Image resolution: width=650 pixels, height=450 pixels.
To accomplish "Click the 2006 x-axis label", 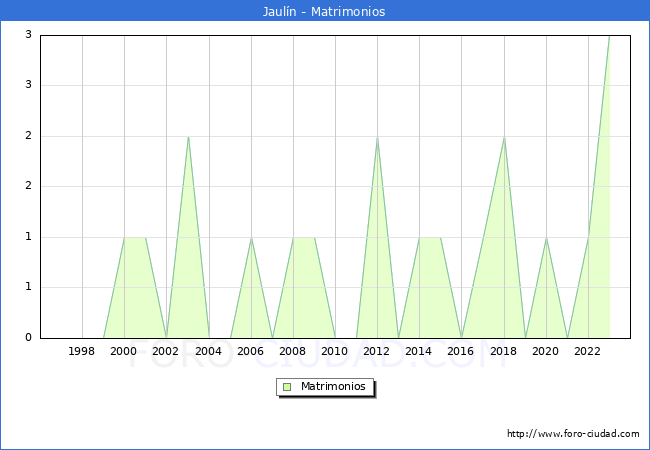I will (250, 351).
